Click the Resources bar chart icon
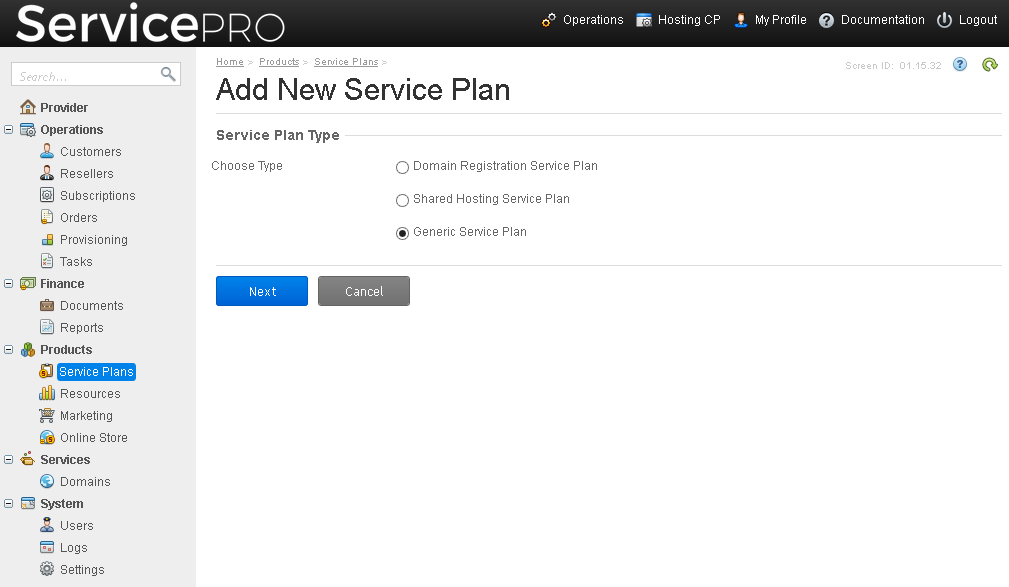The image size is (1009, 587). tap(47, 393)
